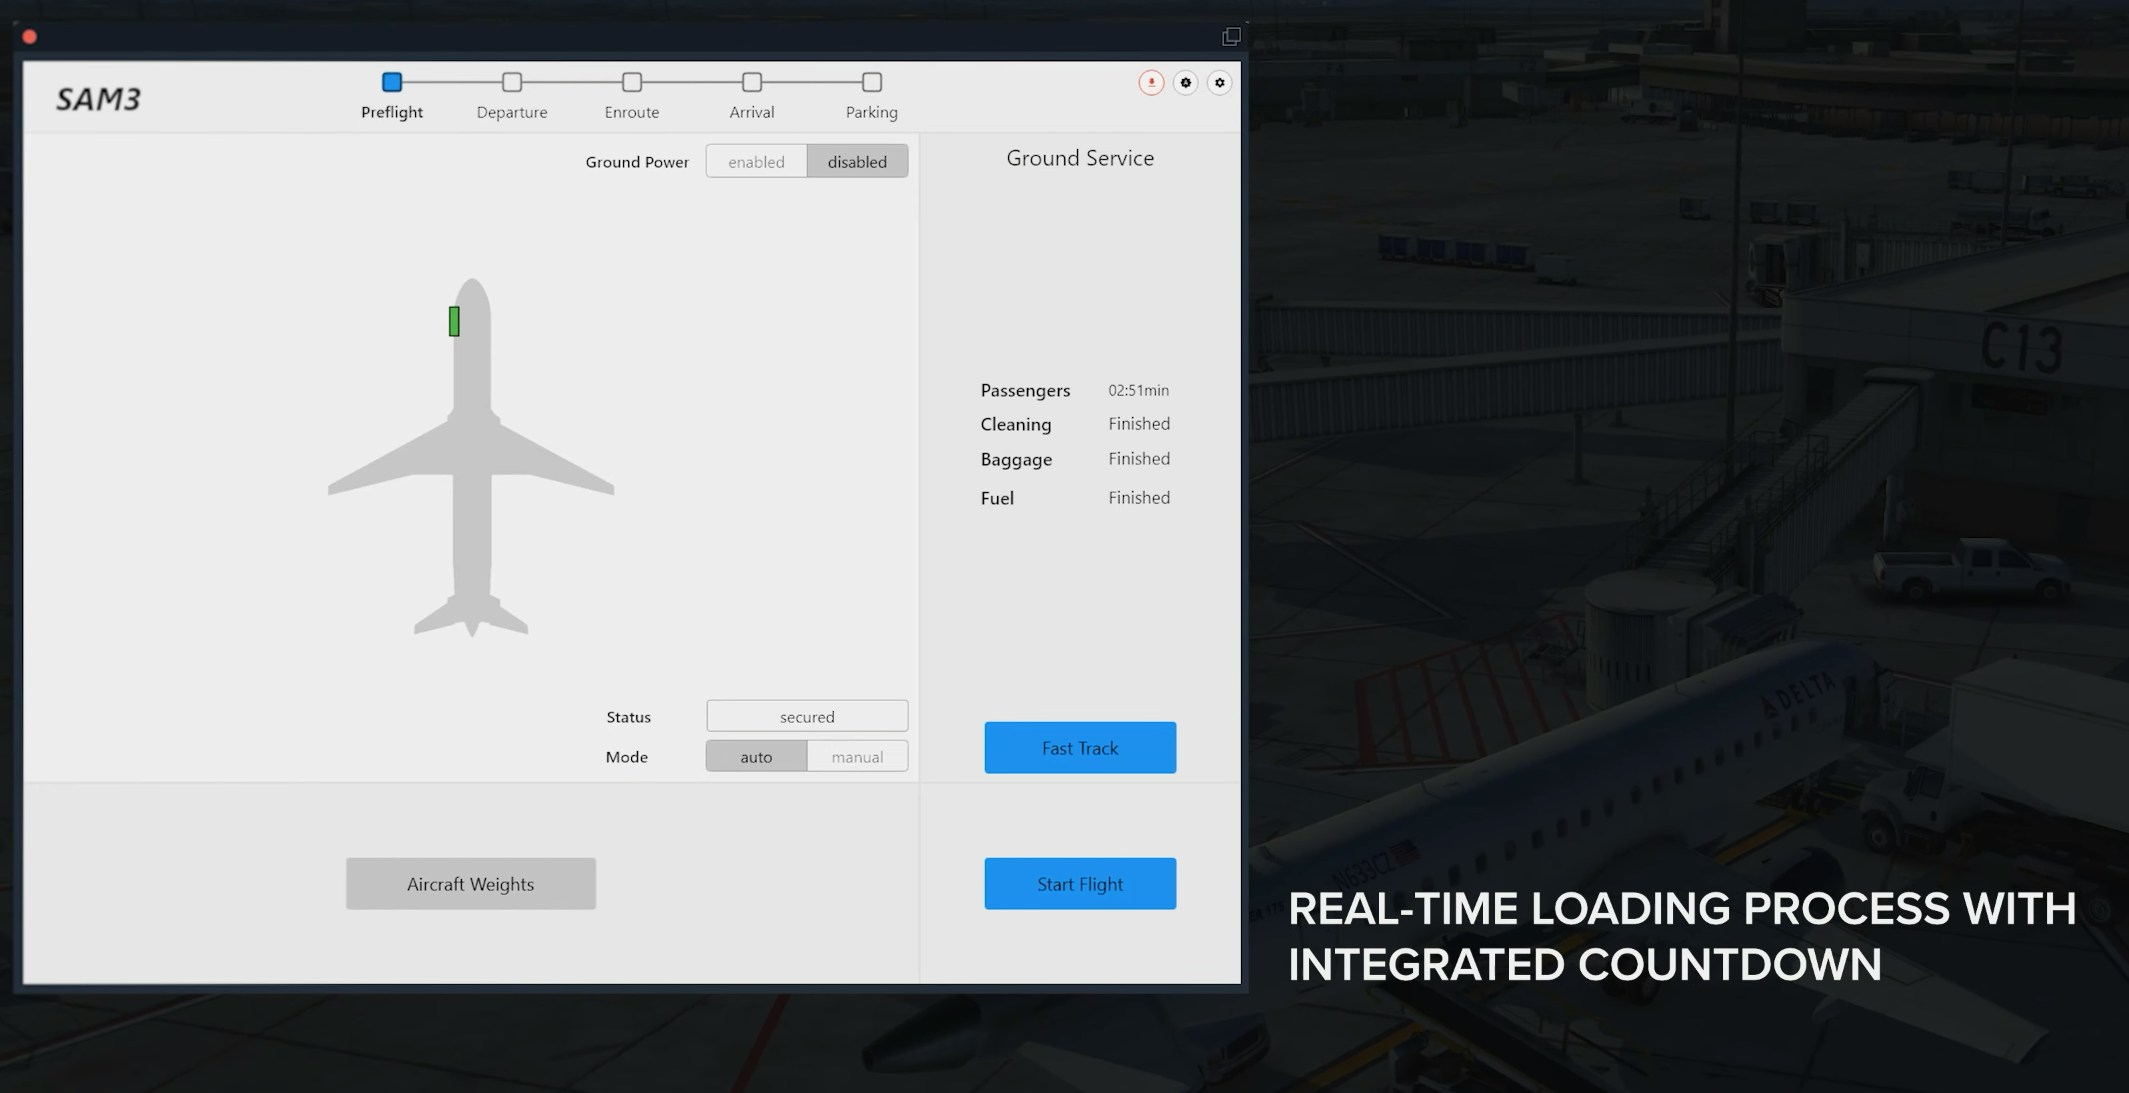This screenshot has width=2129, height=1093.
Task: Open the general settings gear icon
Action: tap(1219, 83)
